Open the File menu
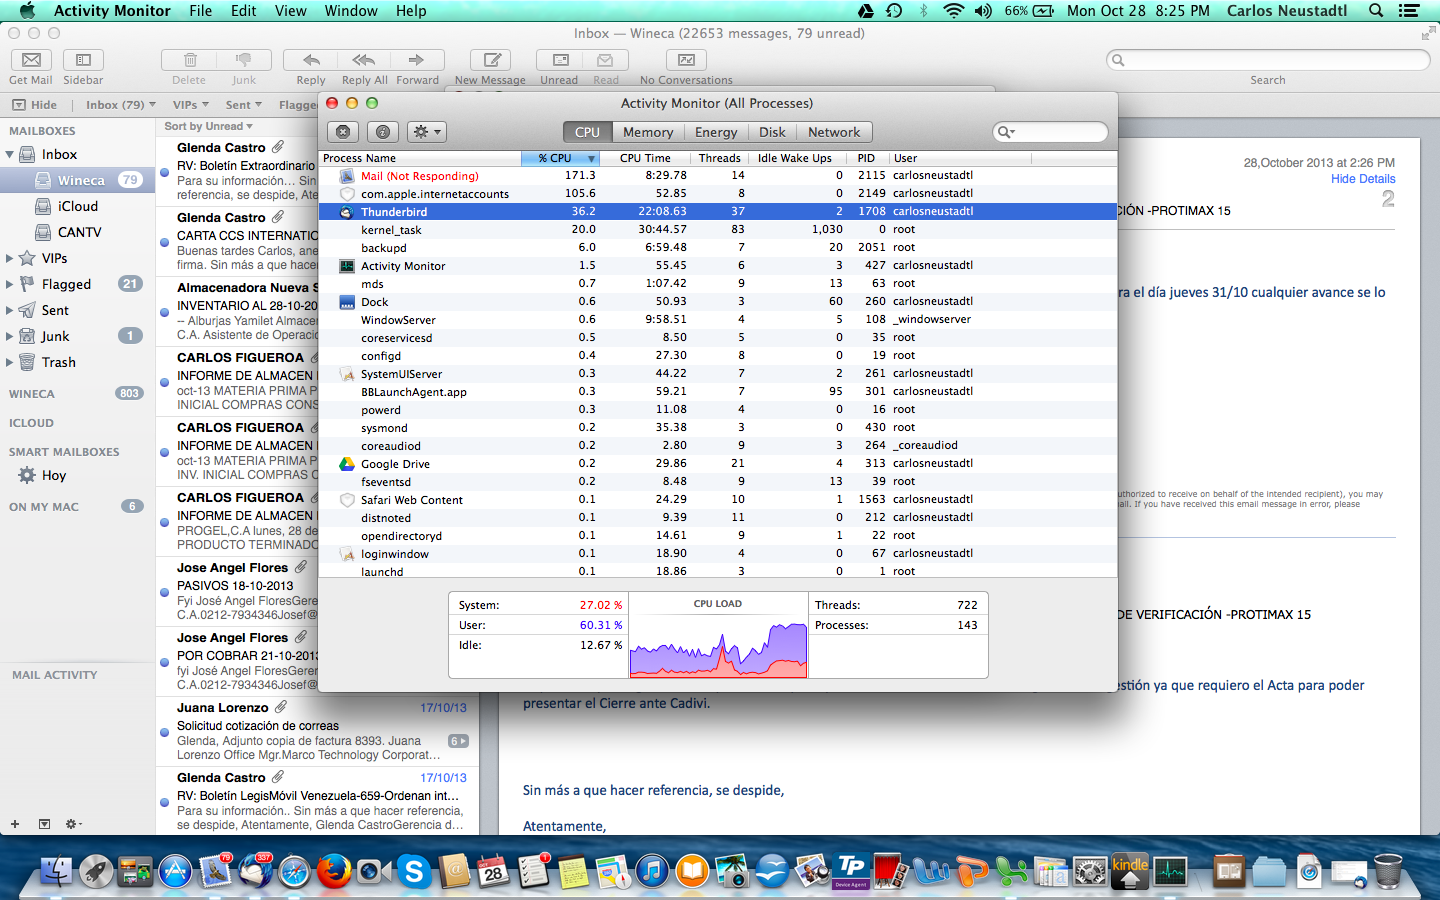This screenshot has width=1440, height=900. coord(201,11)
